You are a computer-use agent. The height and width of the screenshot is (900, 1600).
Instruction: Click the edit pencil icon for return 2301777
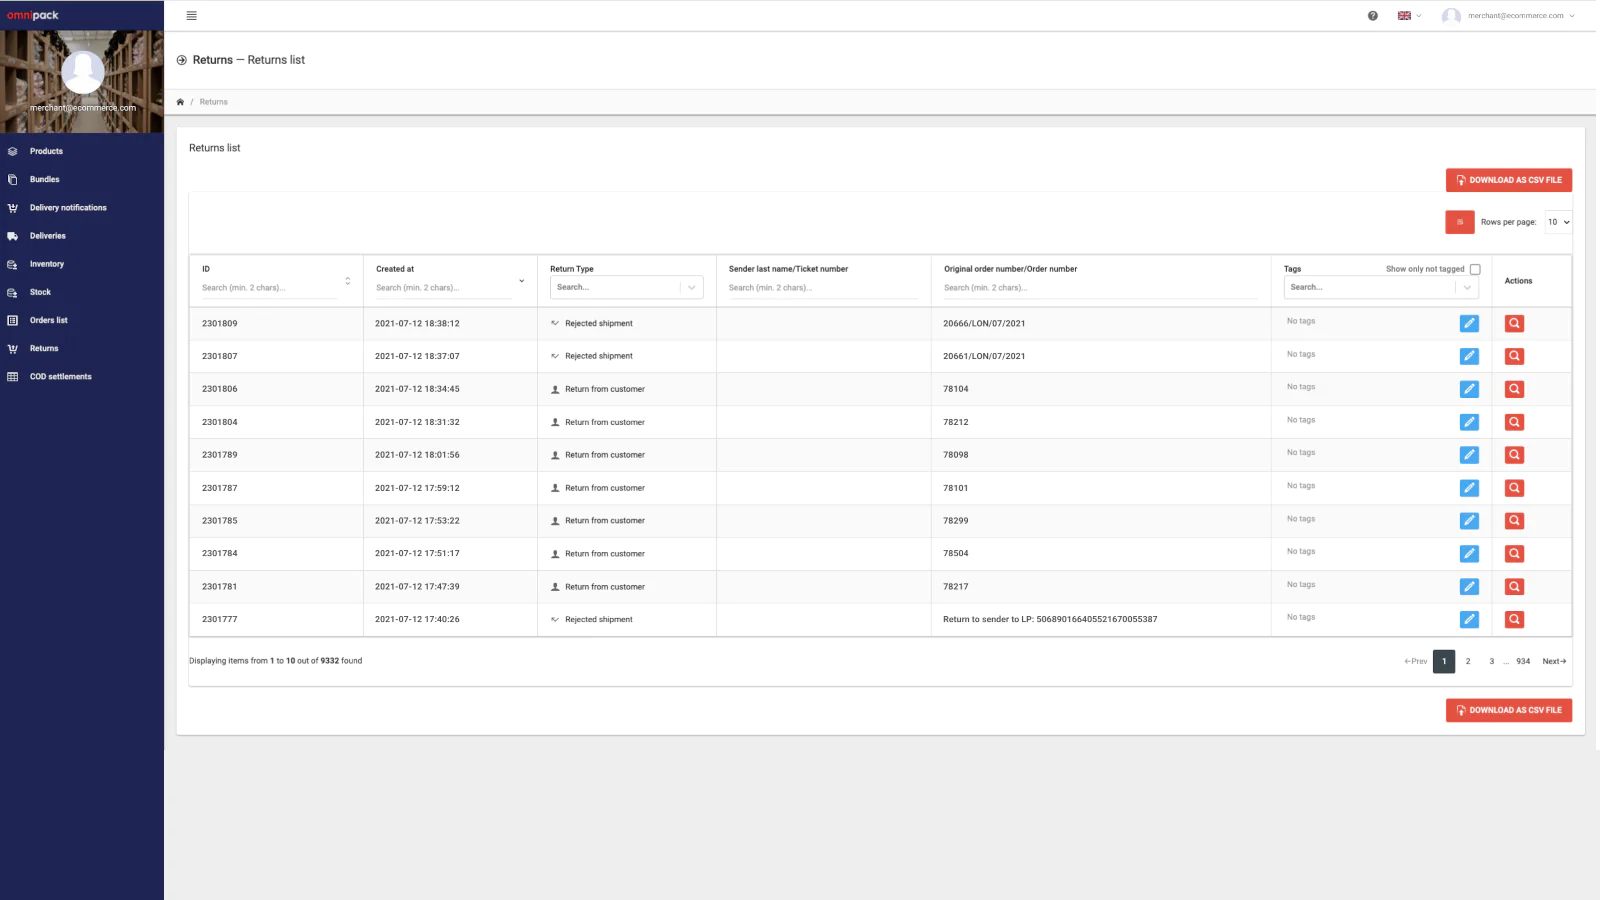1468,619
